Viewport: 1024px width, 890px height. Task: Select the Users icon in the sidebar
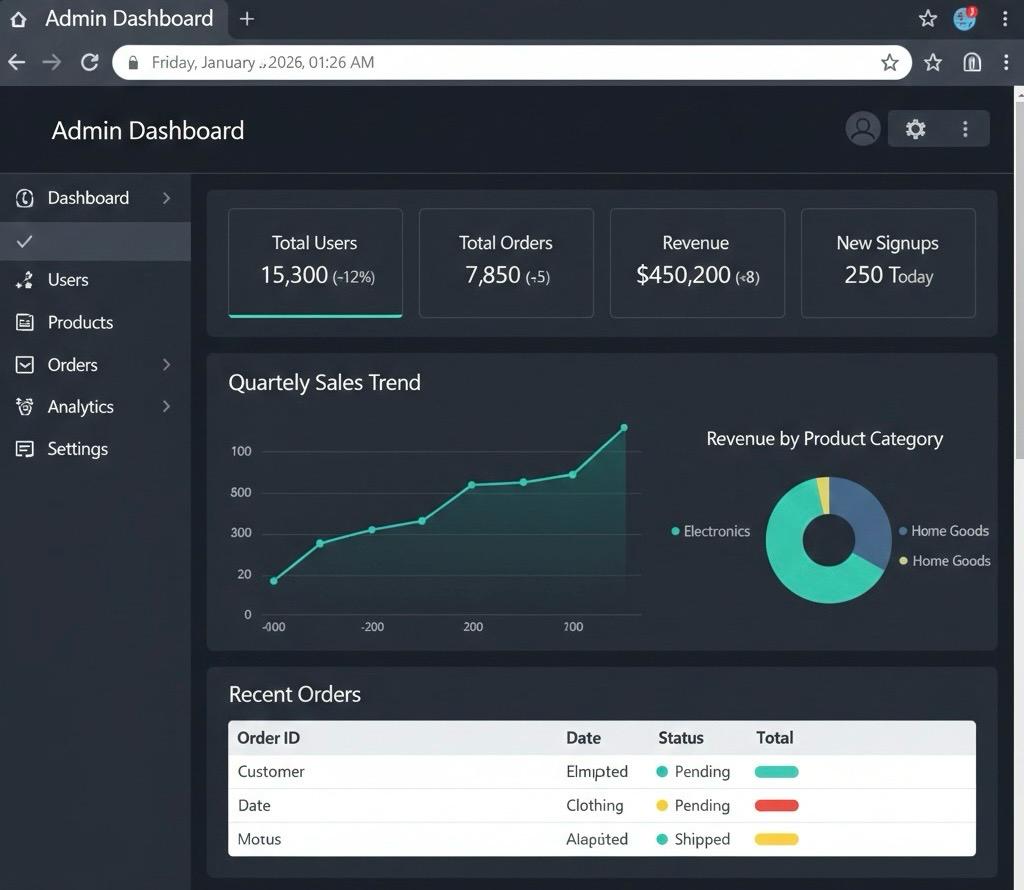[24, 280]
